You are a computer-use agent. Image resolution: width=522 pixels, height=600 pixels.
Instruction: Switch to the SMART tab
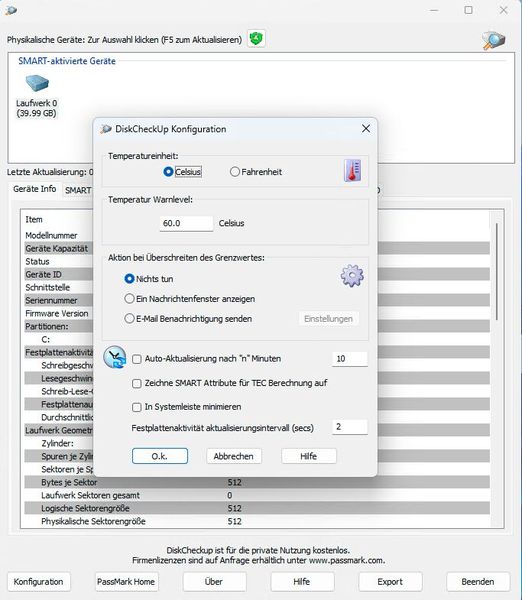(x=78, y=190)
